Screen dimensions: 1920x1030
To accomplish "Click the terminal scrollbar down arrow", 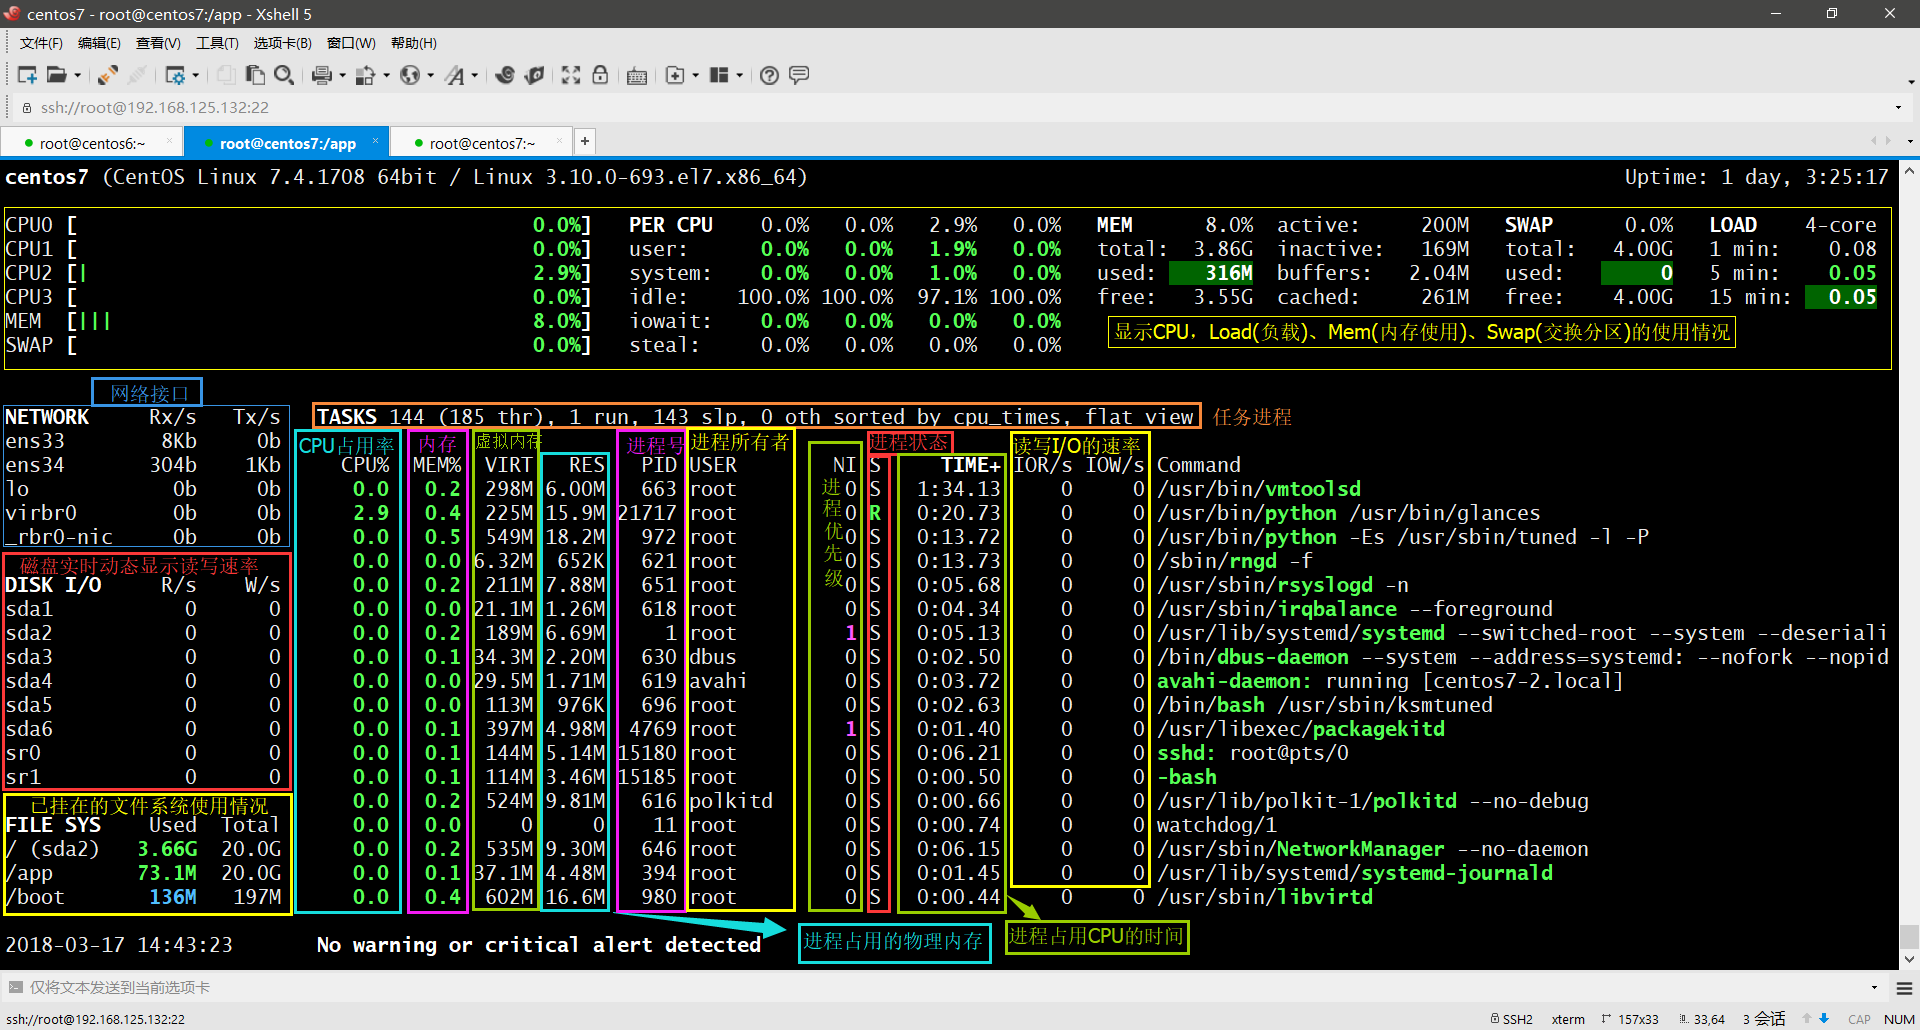I will (1909, 959).
